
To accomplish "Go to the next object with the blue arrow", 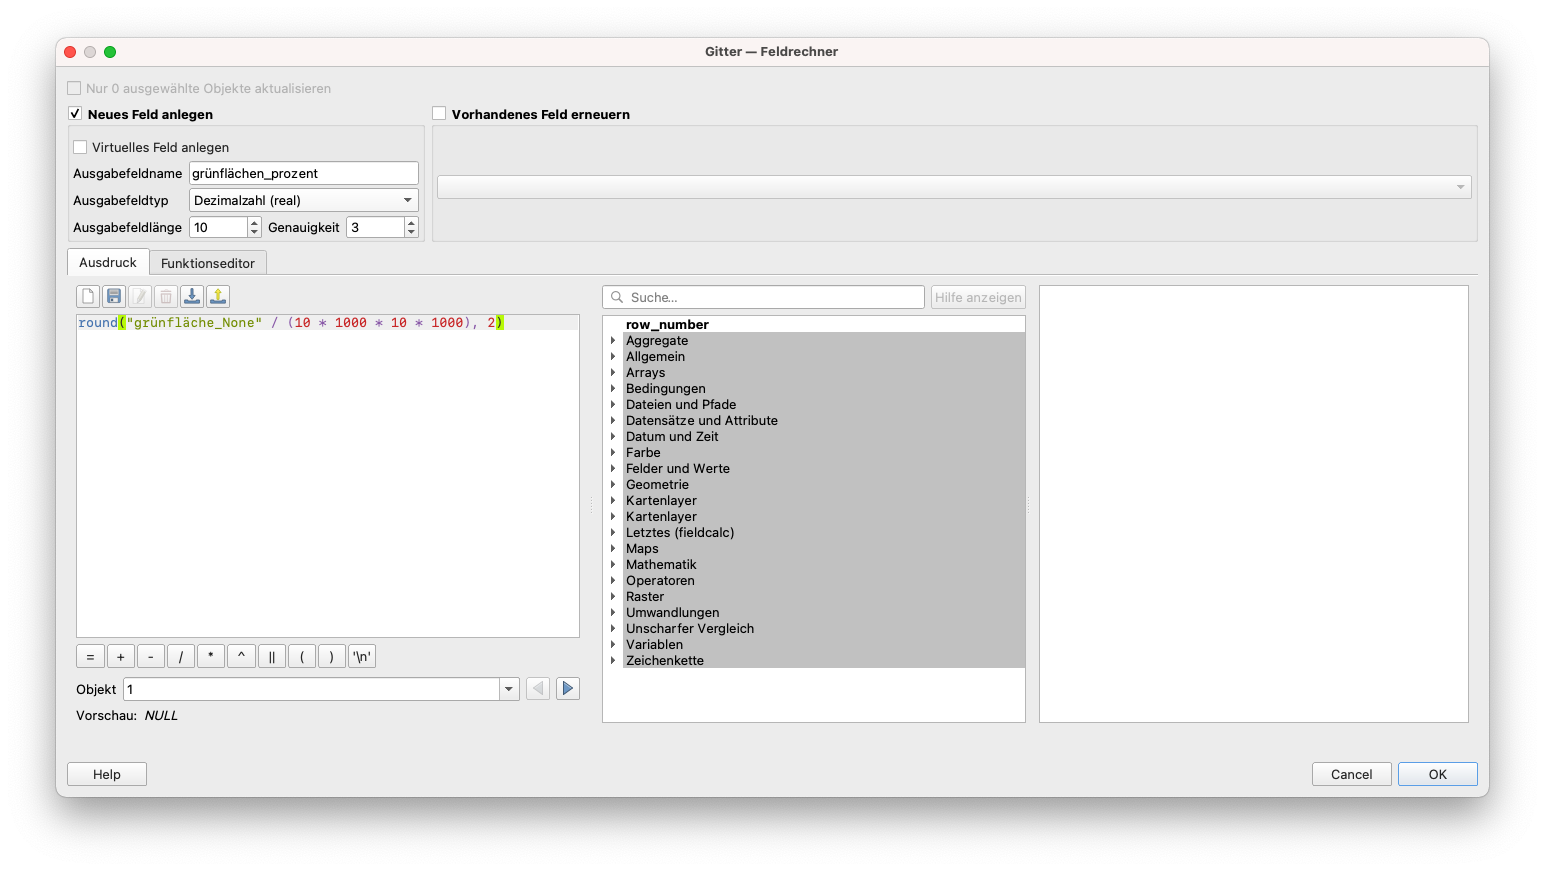I will [x=568, y=688].
